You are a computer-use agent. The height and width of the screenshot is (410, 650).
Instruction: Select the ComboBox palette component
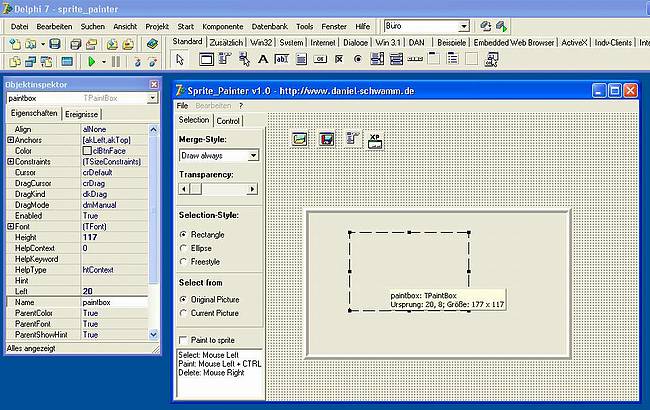(396, 59)
